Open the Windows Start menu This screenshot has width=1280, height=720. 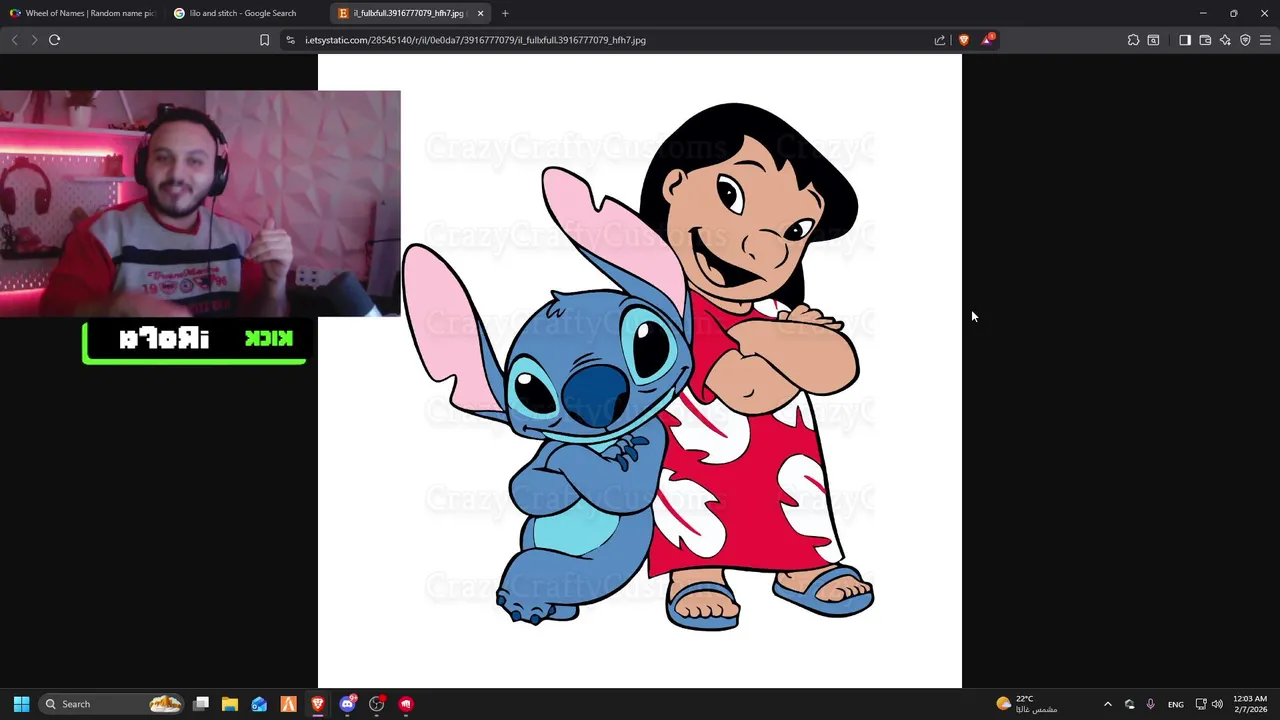[21, 704]
